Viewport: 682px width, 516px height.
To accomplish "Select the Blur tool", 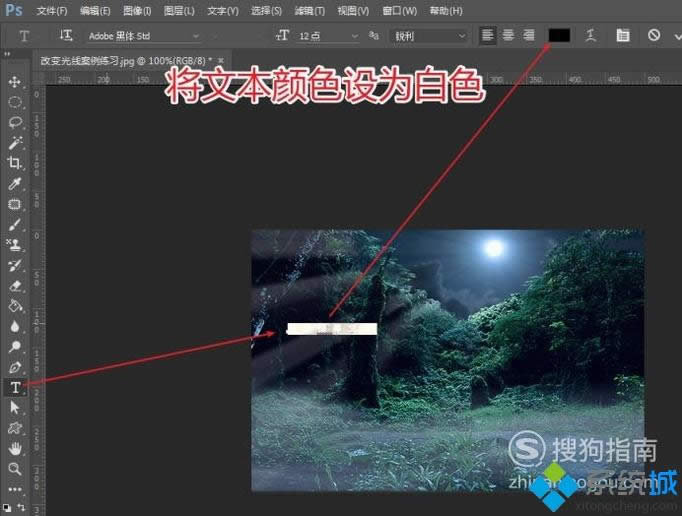I will (15, 326).
